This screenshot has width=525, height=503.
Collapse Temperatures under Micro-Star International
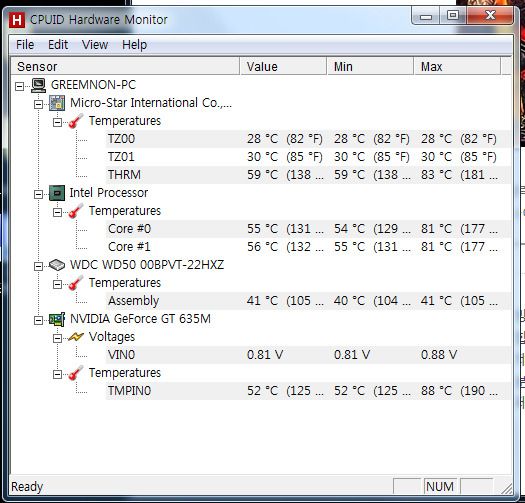pos(57,122)
